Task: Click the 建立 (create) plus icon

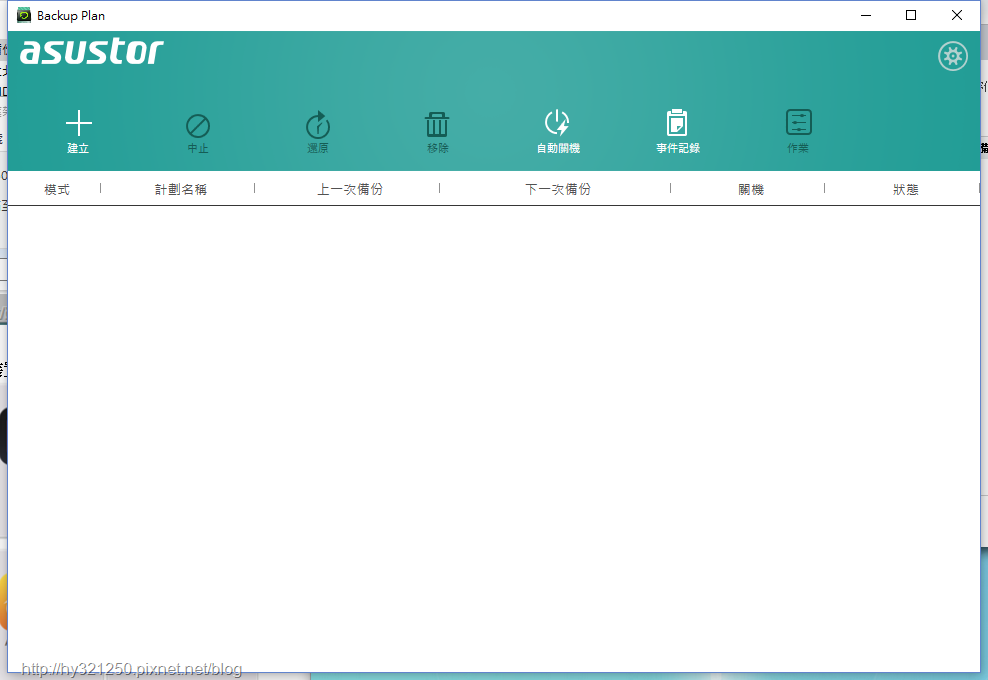Action: pos(79,124)
